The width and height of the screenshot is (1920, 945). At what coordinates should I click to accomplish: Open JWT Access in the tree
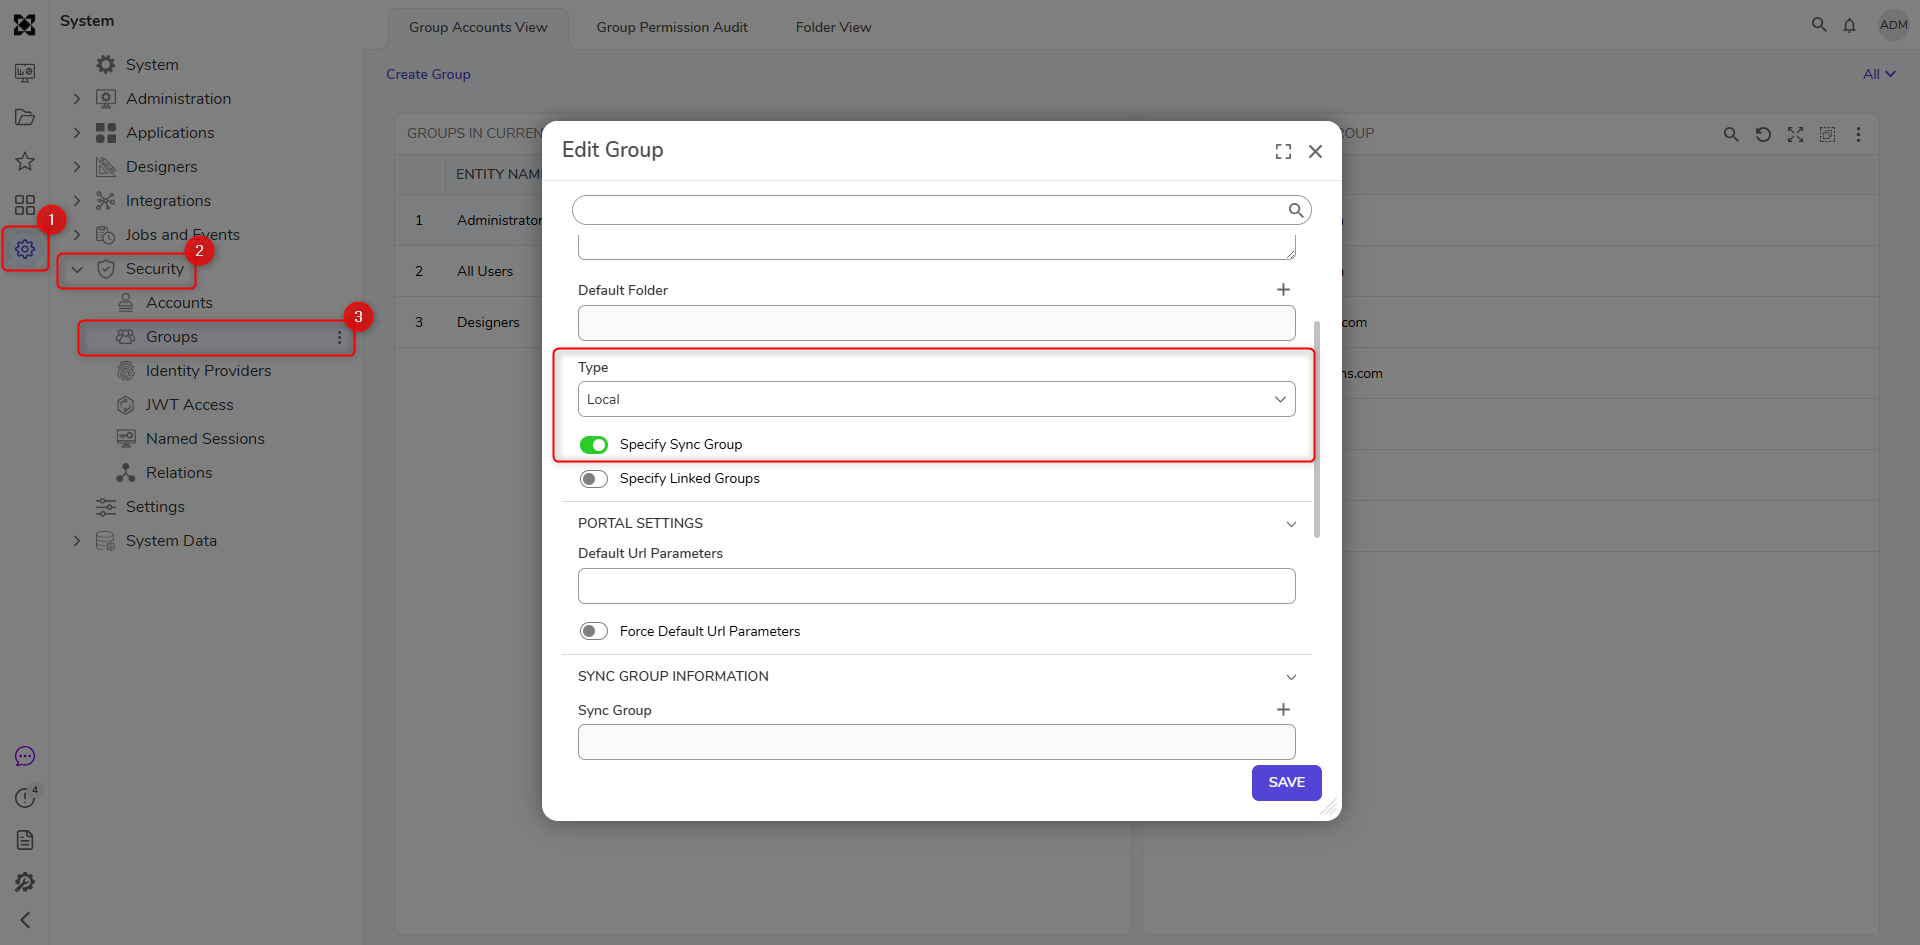tap(189, 405)
